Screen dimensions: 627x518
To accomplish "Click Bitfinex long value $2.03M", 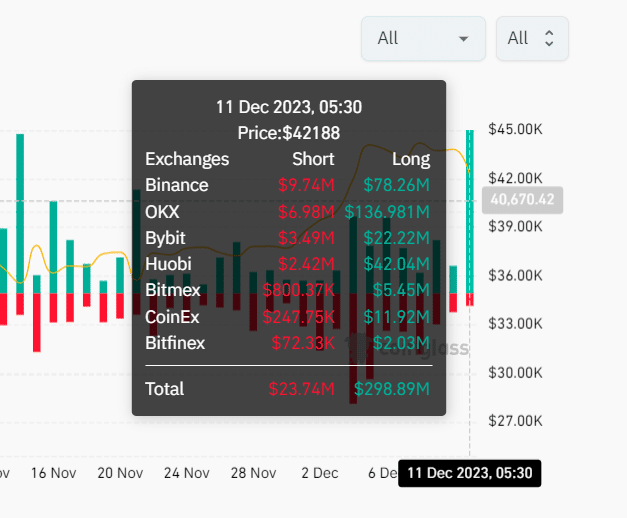I will coord(401,343).
